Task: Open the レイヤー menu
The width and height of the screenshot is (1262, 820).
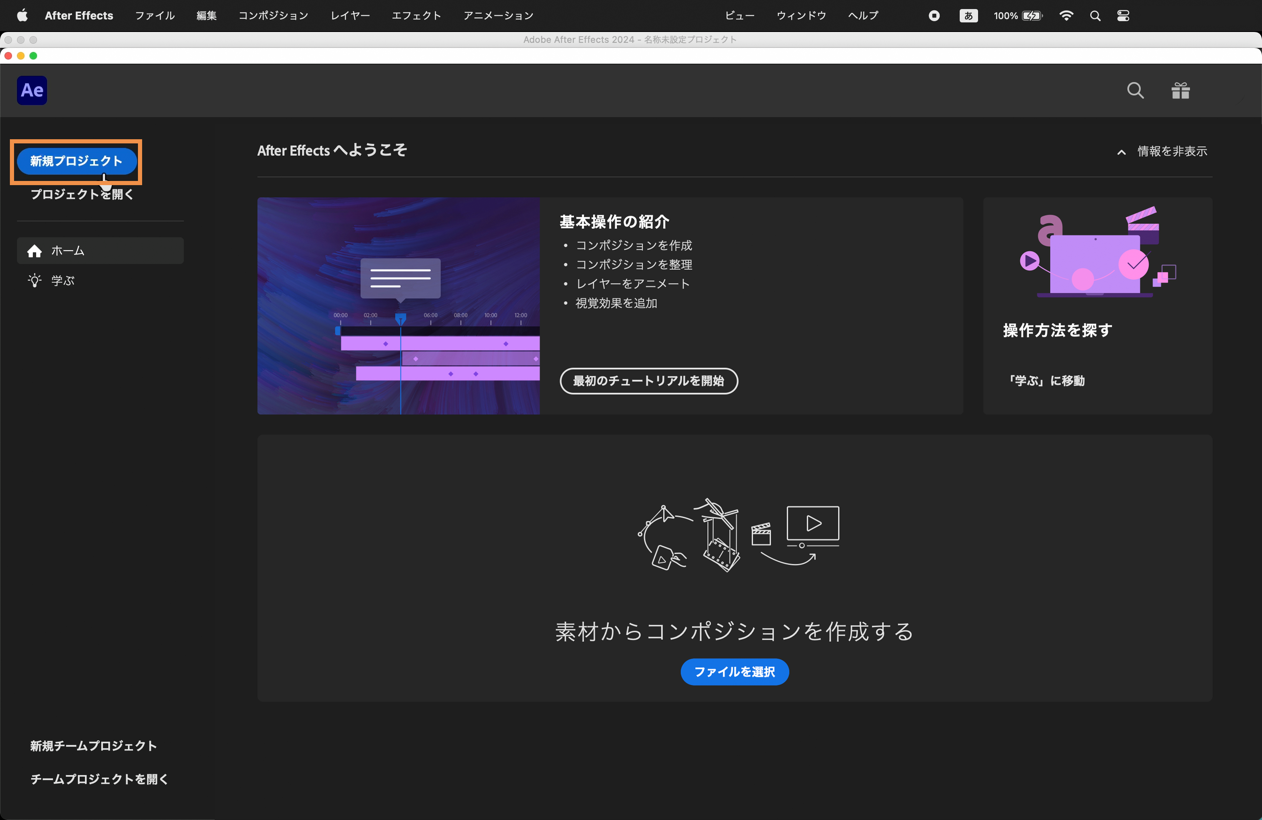Action: (350, 16)
